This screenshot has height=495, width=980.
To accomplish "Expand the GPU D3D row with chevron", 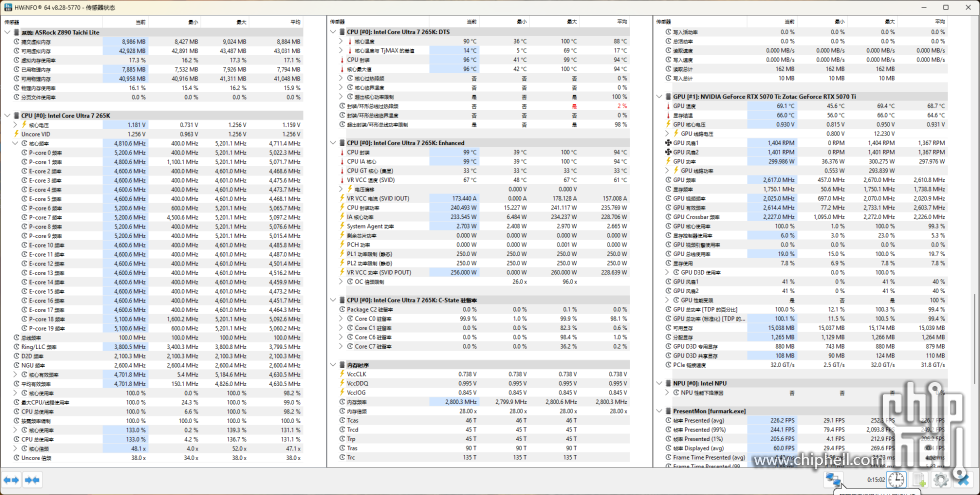I will tap(667, 272).
